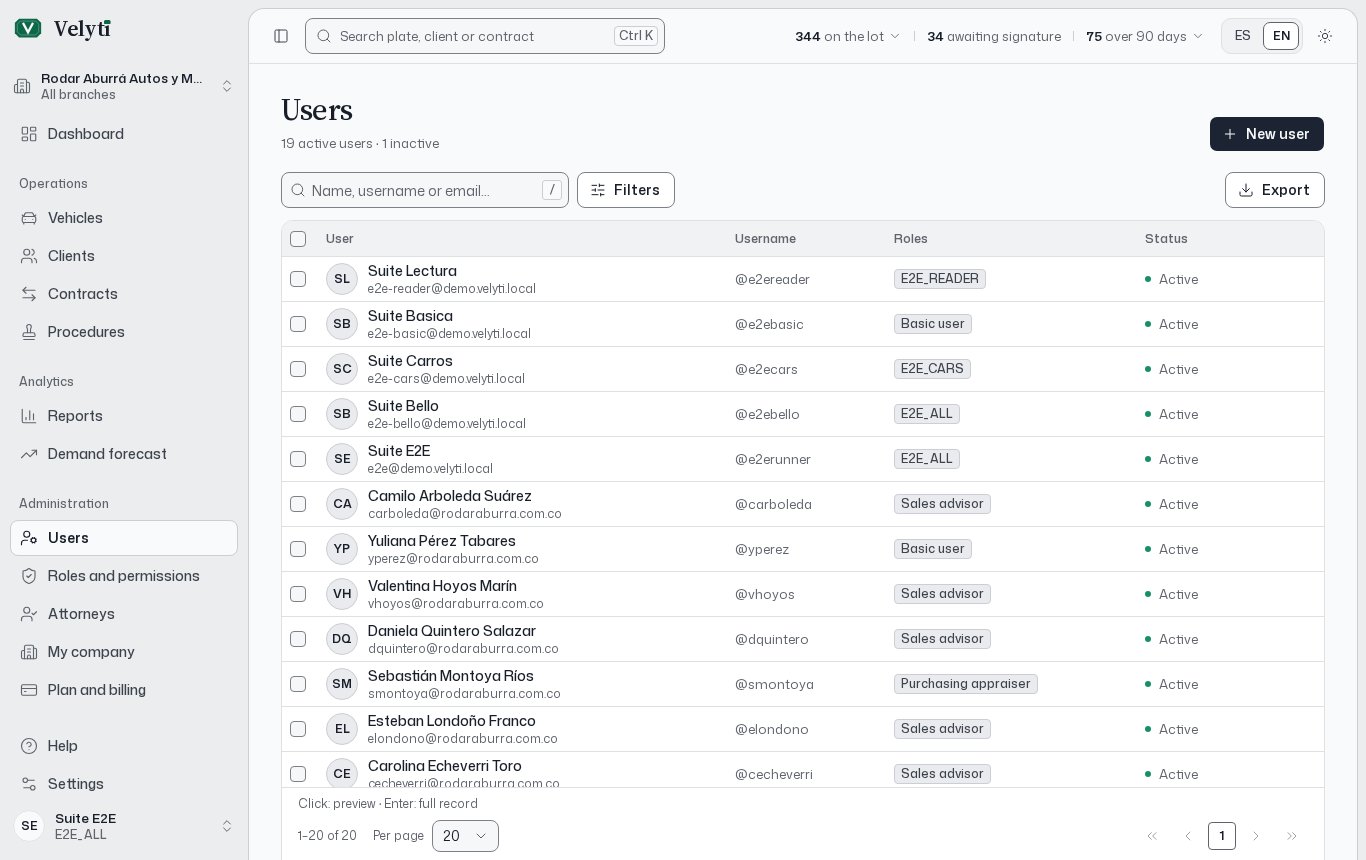Click the YP avatar for Yuliana Pérez
This screenshot has width=1366, height=860.
[342, 549]
